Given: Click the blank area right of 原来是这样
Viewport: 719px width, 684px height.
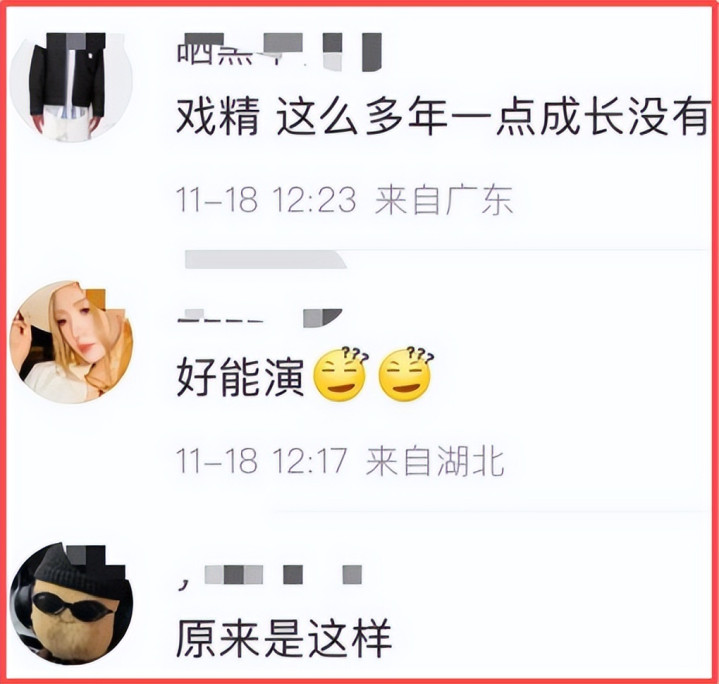Looking at the screenshot, I should point(548,638).
